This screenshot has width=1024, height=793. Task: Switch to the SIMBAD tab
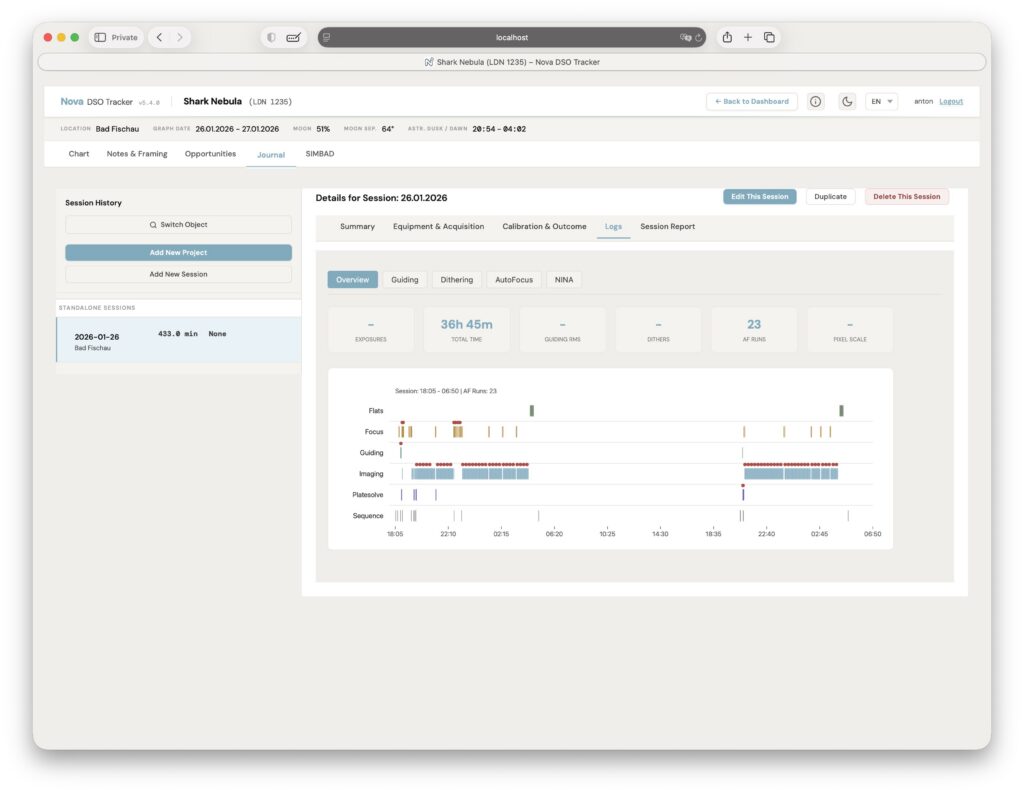click(319, 153)
